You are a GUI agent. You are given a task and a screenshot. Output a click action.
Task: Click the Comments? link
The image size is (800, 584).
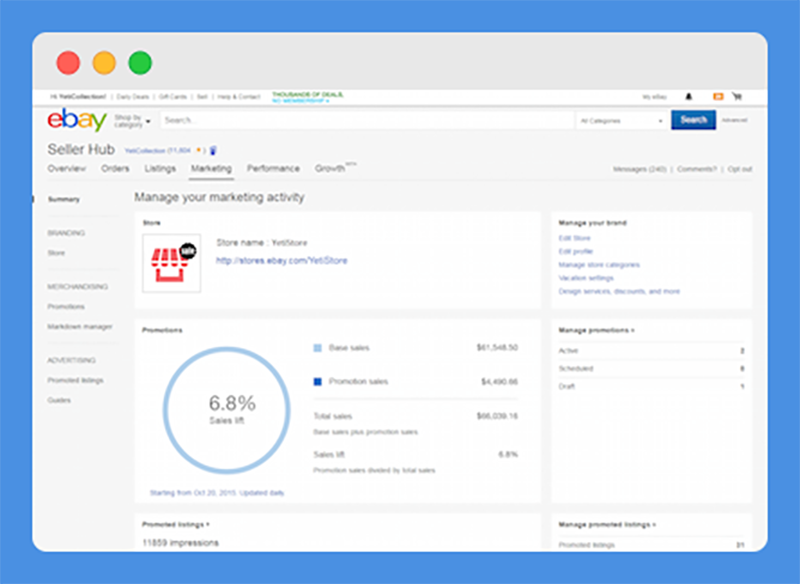click(697, 169)
